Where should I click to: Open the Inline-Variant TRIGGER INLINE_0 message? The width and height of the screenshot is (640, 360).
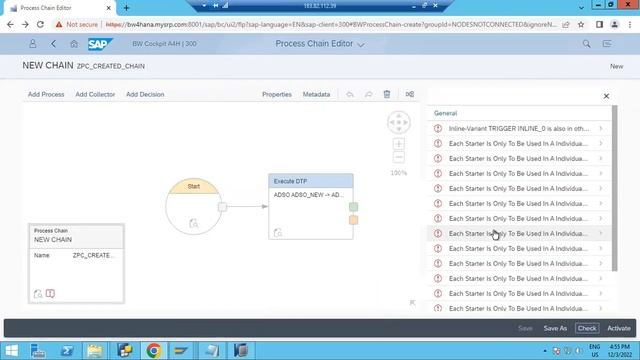pos(519,129)
